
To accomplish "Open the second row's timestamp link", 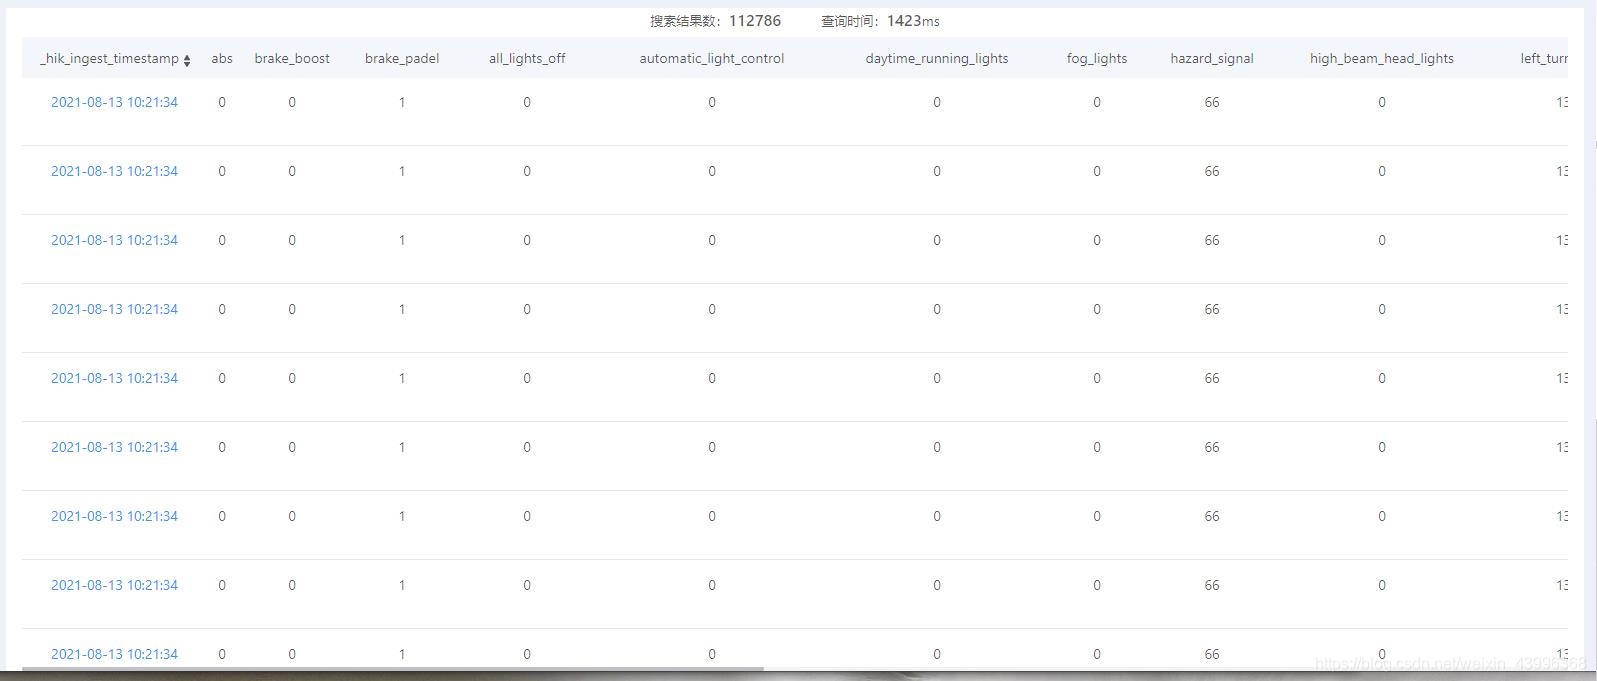I will click(114, 171).
